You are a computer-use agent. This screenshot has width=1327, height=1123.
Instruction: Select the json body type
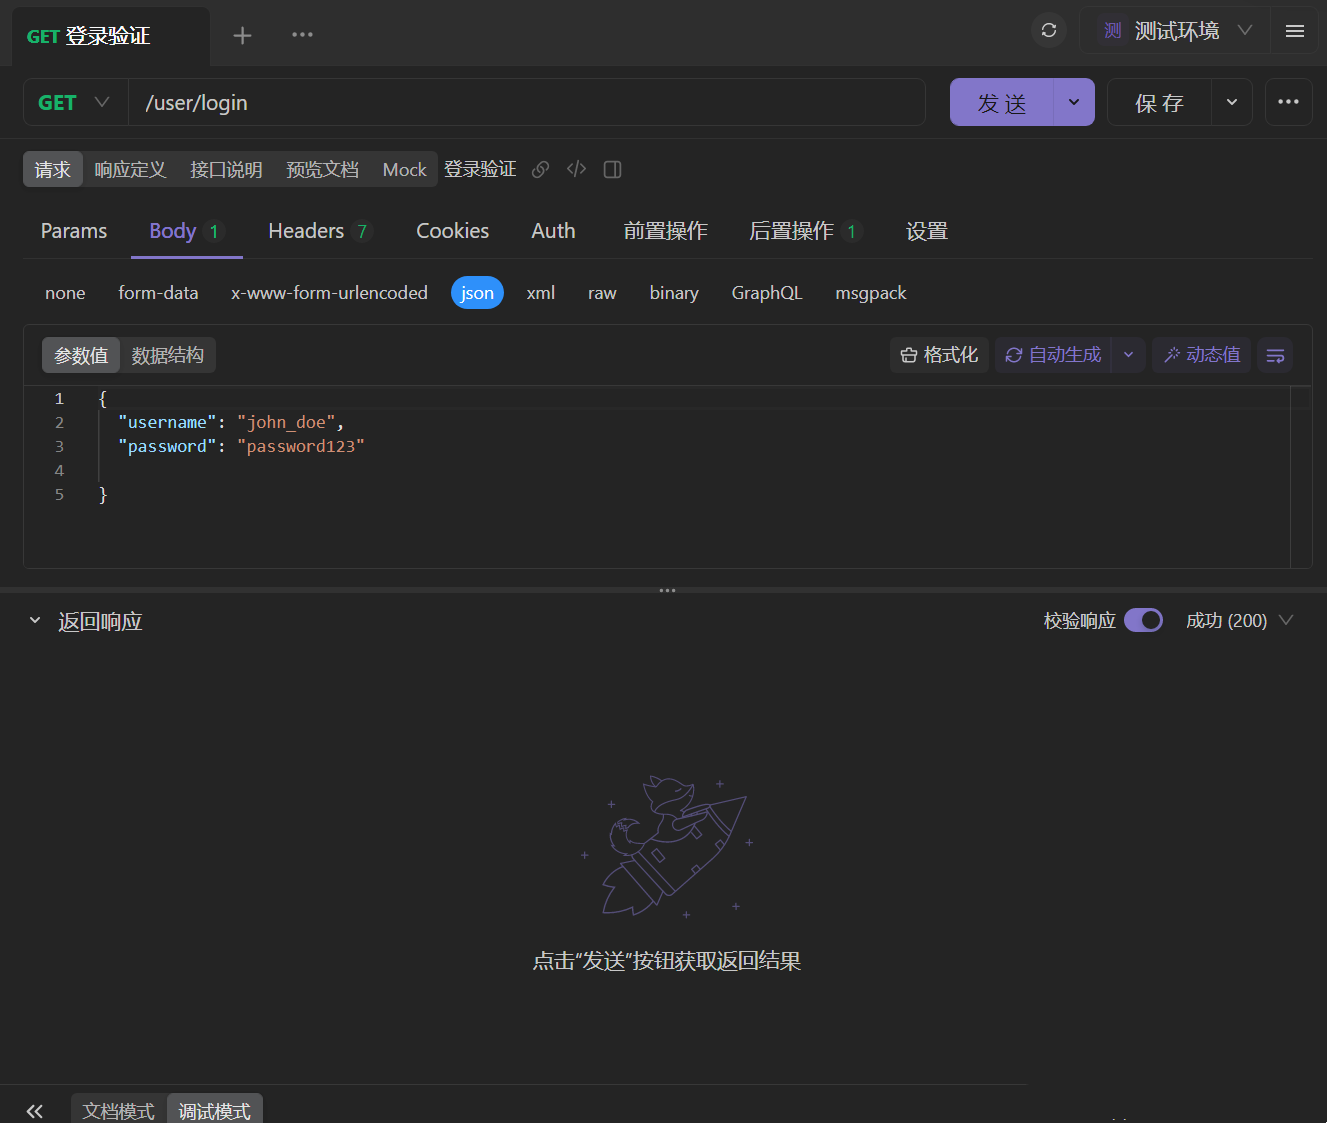(477, 293)
